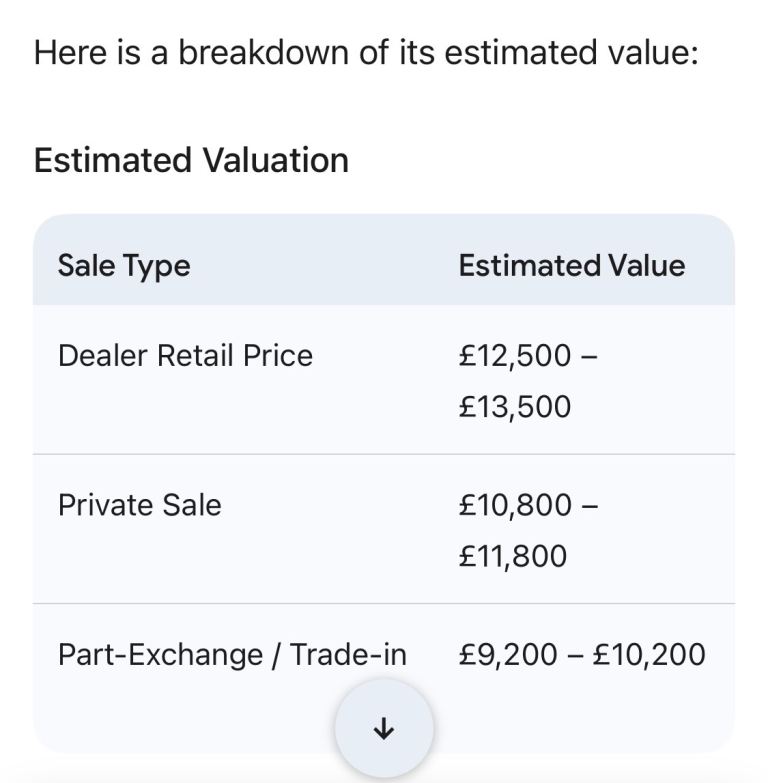Click the breakdown of estimated value sentence
This screenshot has height=783, width=768.
(365, 52)
